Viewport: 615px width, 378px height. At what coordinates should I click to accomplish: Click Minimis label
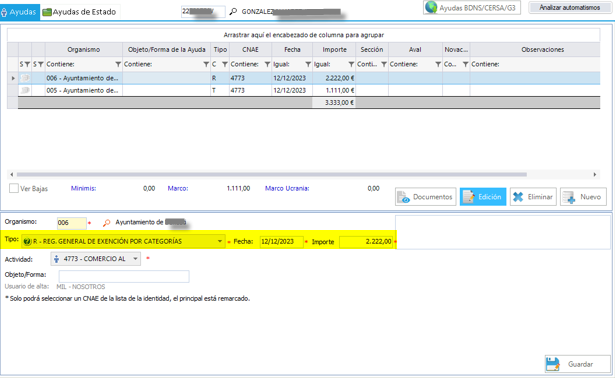[x=83, y=188]
